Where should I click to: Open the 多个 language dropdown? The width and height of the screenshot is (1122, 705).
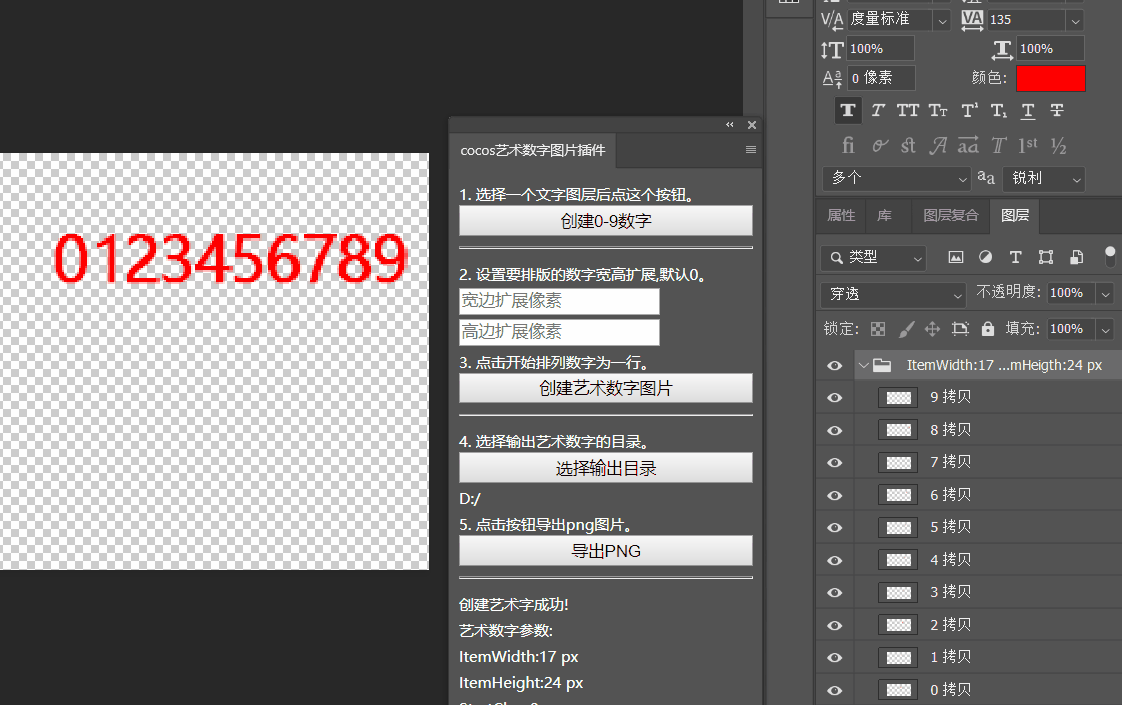click(897, 178)
